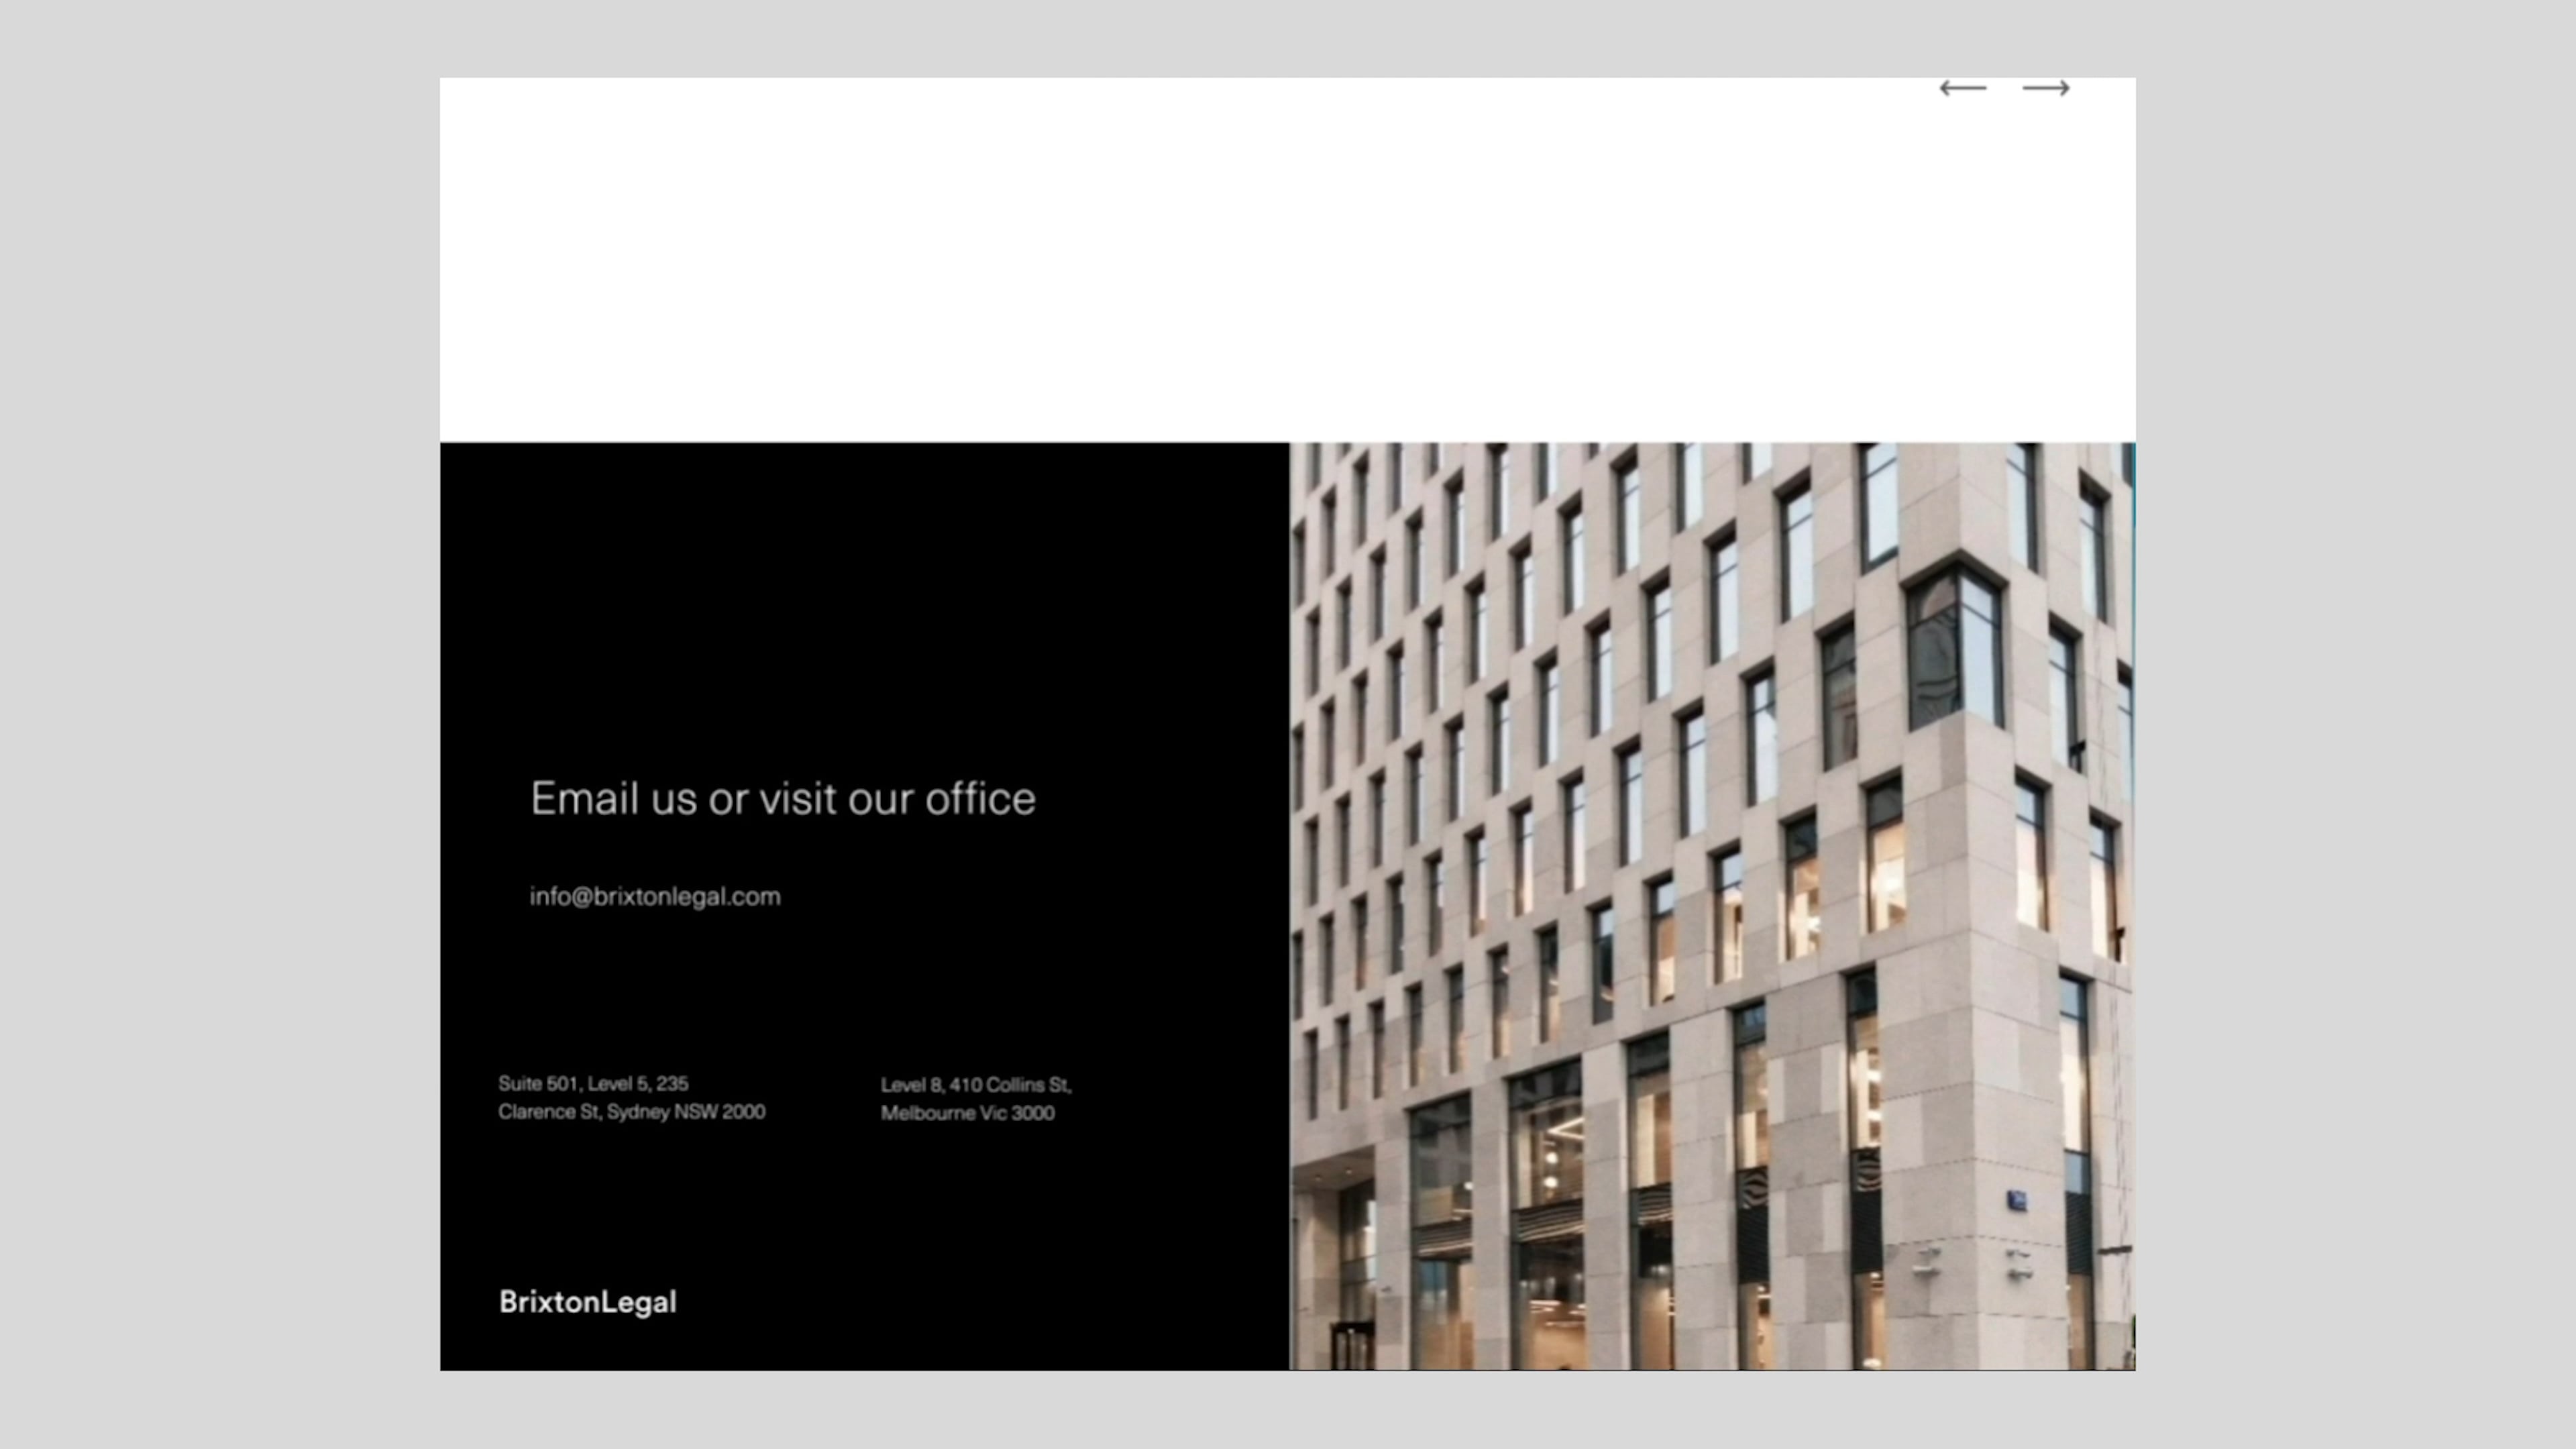Click the left previous arrow
The image size is (2576, 1449).
(x=1962, y=88)
